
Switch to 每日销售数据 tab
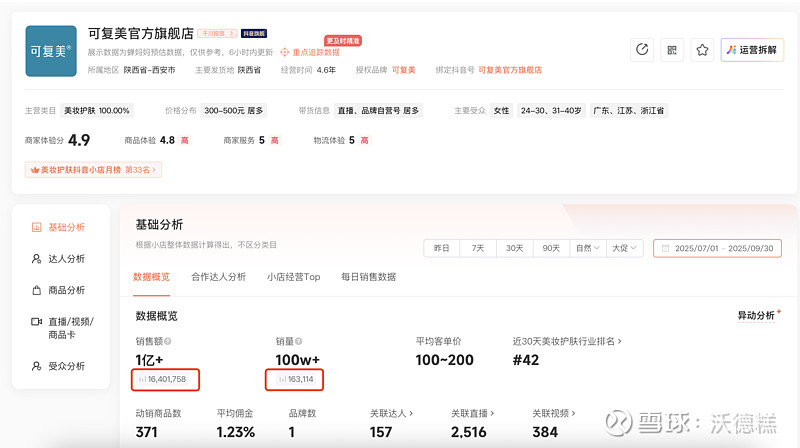[x=368, y=277]
